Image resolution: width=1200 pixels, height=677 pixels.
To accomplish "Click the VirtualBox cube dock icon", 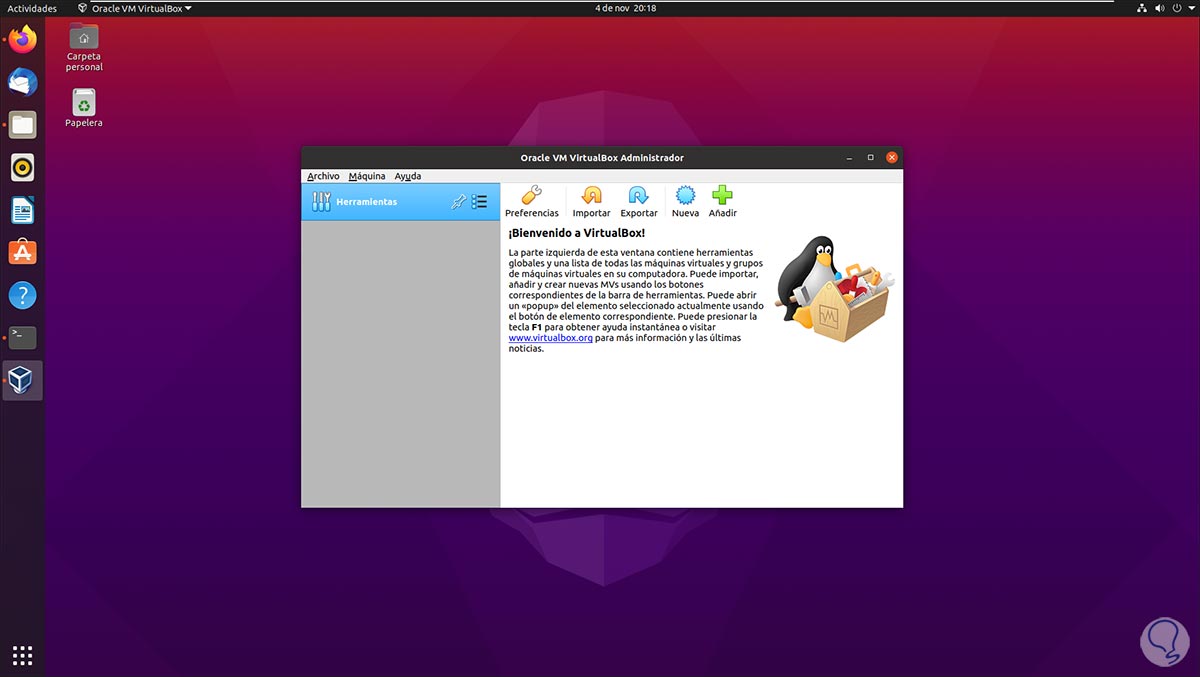I will 23,380.
